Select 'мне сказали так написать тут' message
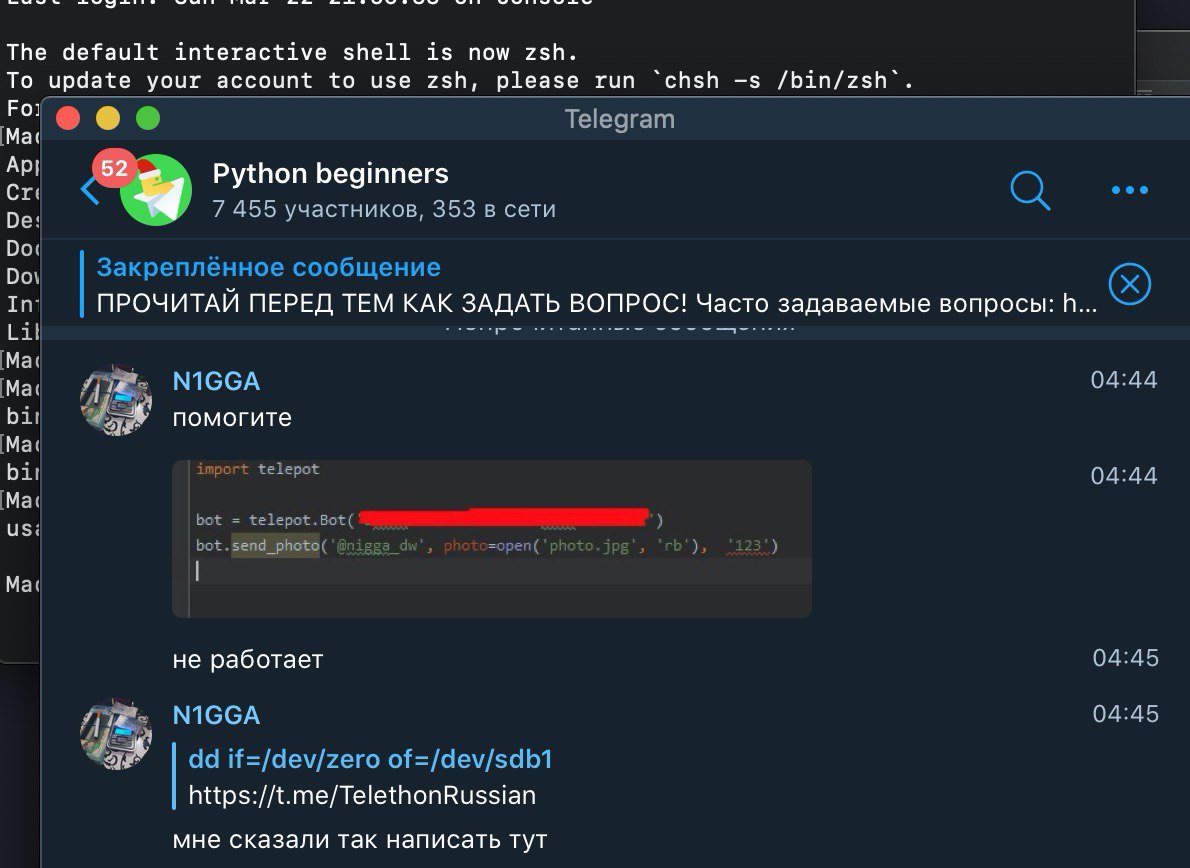 click(x=360, y=840)
